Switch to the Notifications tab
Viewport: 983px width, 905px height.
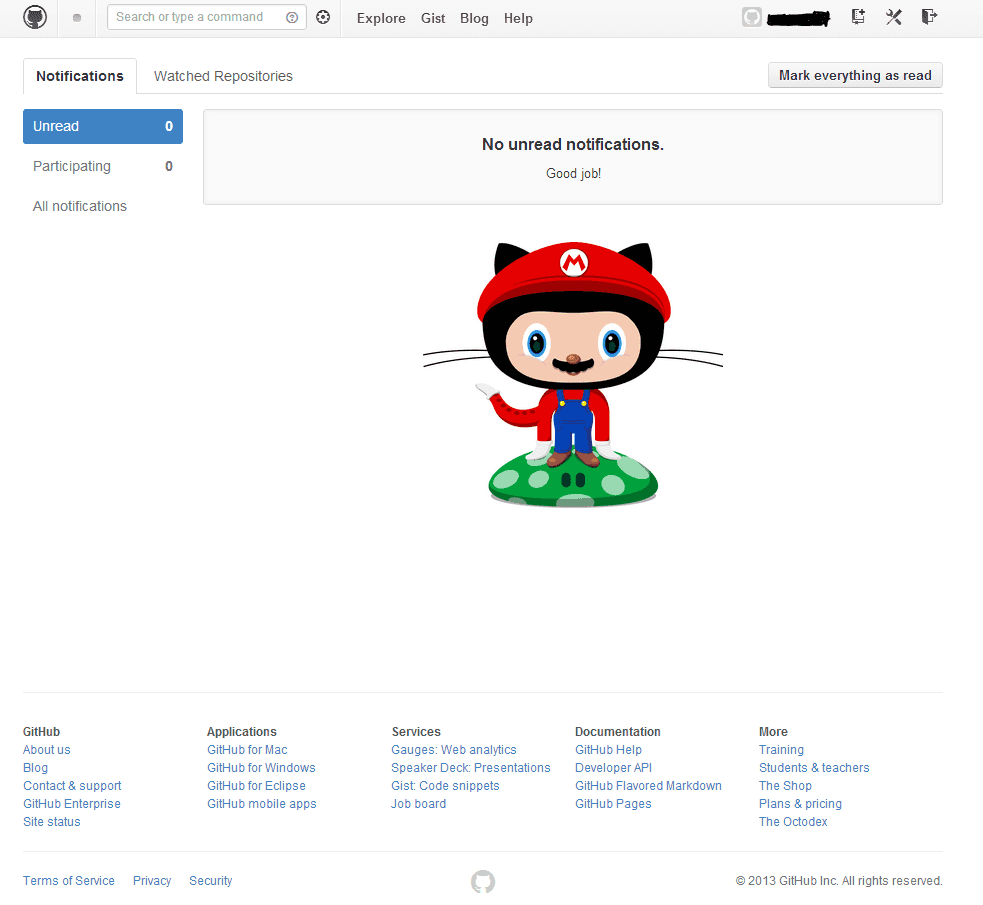pyautogui.click(x=80, y=76)
